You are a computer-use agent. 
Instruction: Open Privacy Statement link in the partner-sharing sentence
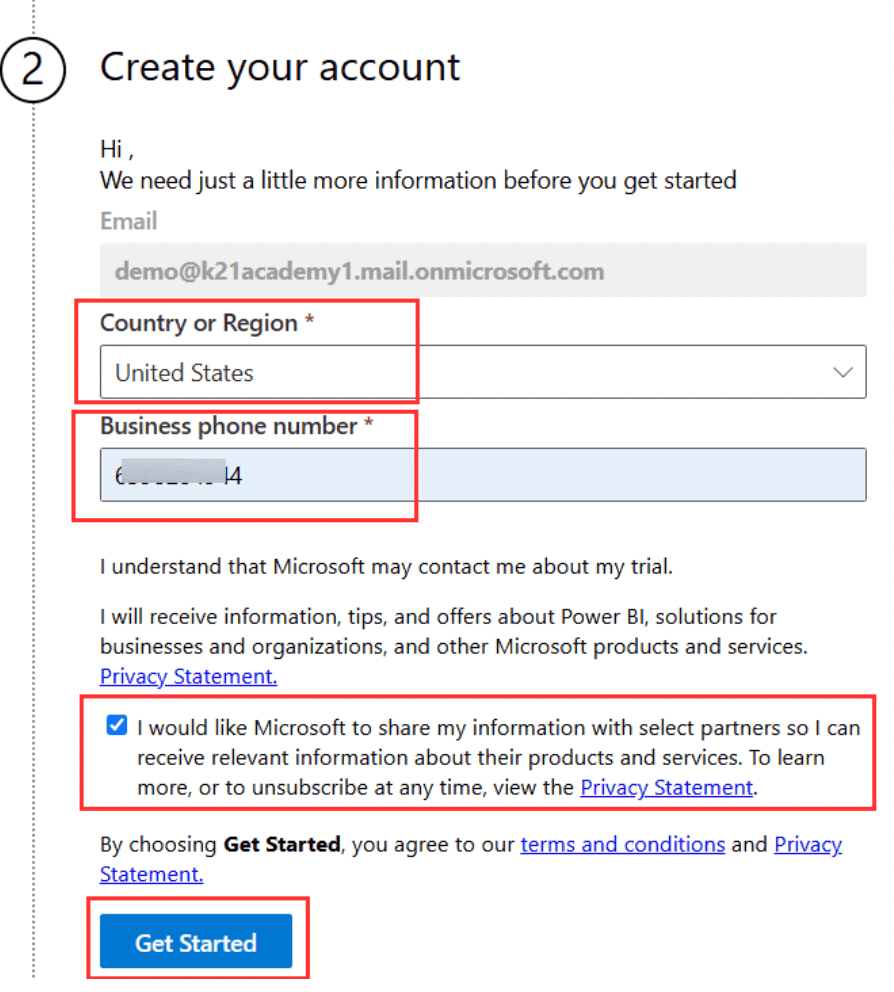click(x=666, y=787)
